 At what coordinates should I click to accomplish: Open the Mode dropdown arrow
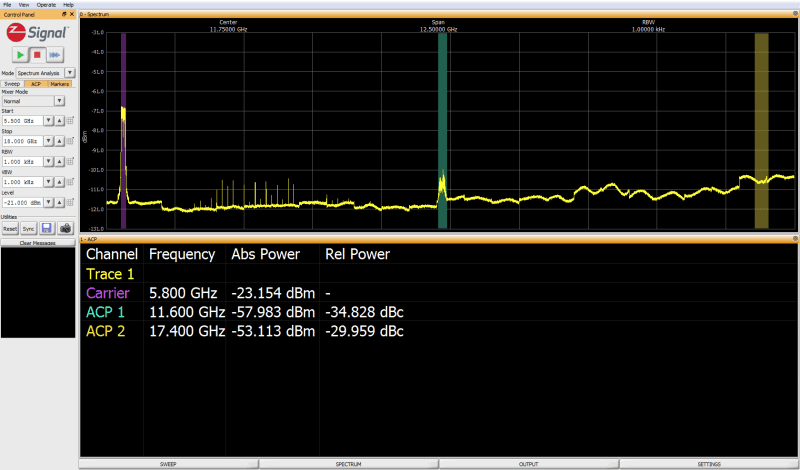(x=70, y=73)
